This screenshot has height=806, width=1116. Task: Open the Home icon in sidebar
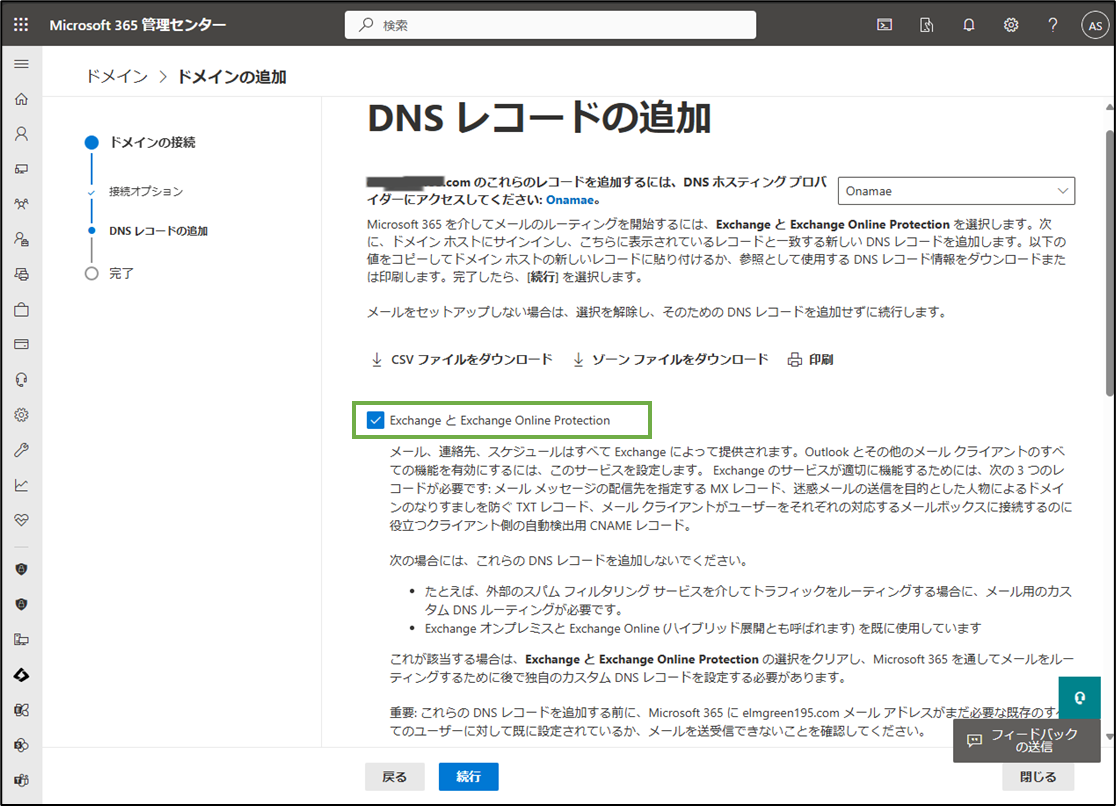21,99
